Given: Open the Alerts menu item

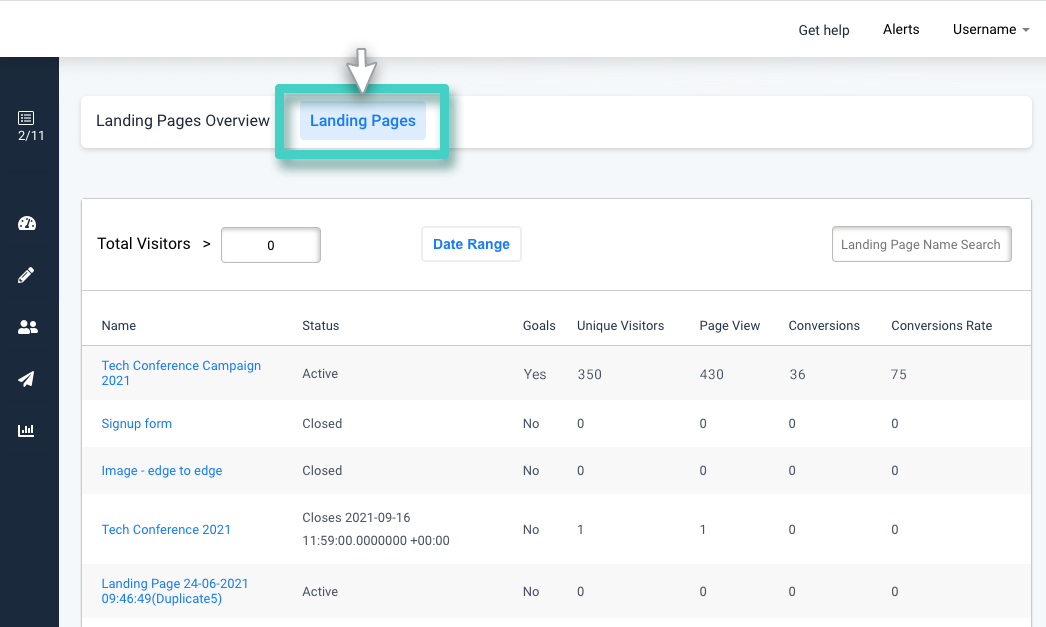Looking at the screenshot, I should [901, 29].
